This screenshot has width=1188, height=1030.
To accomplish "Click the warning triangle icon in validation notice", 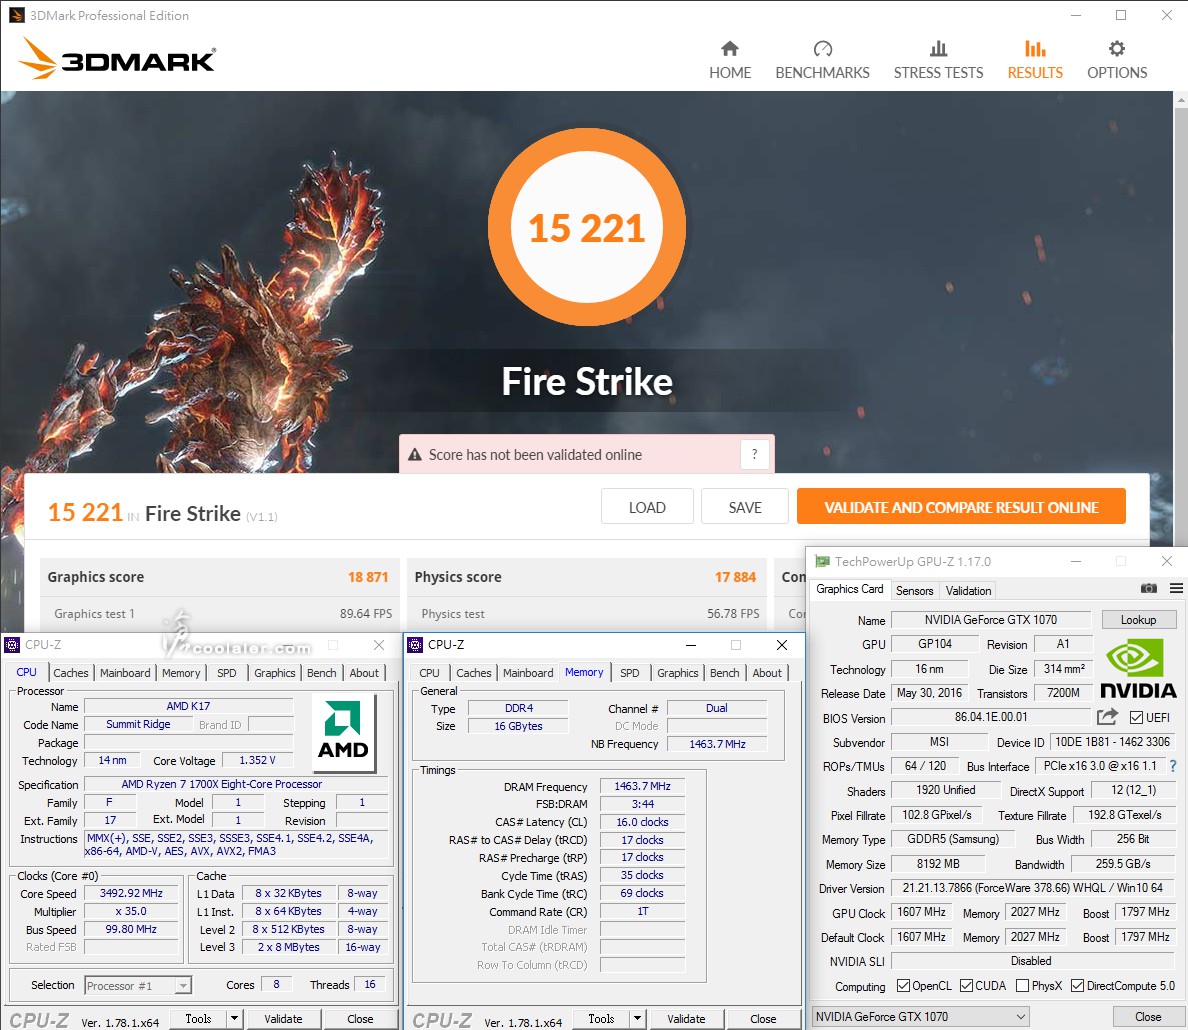I will pyautogui.click(x=414, y=455).
